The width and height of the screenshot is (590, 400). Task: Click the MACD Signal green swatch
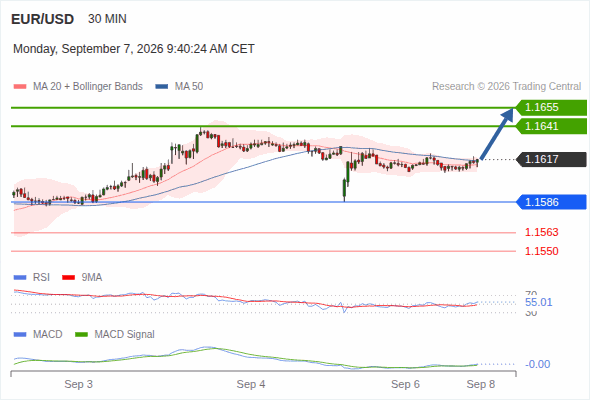[x=81, y=335]
